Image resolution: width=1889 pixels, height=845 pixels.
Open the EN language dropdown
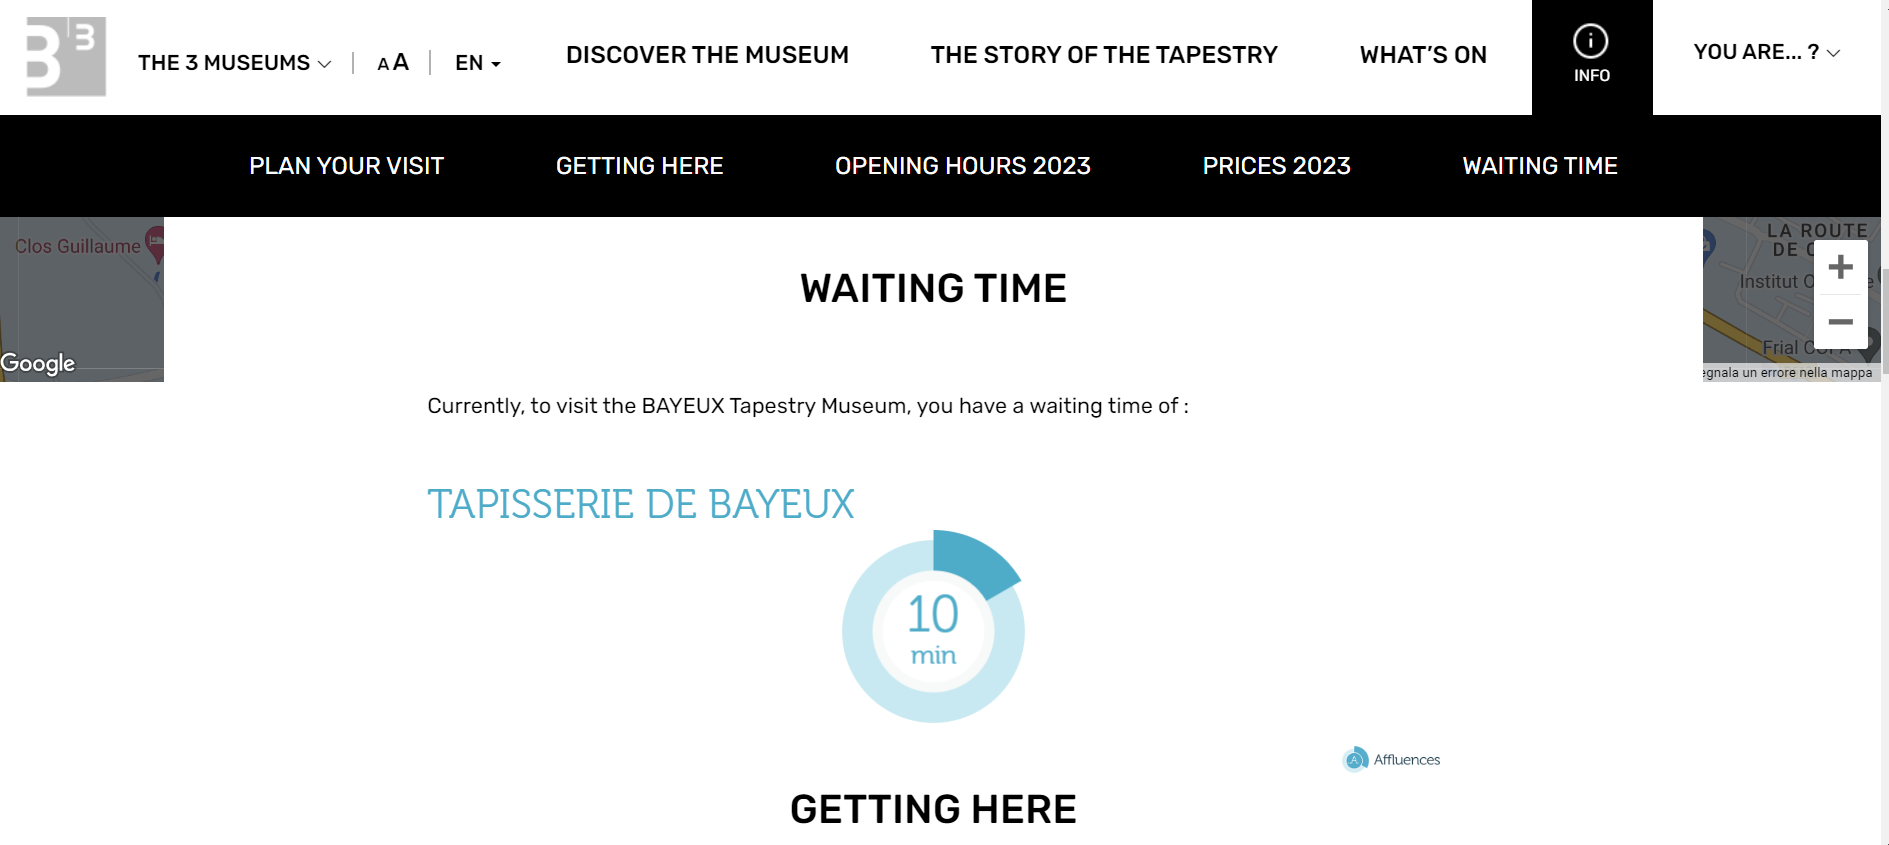click(478, 63)
